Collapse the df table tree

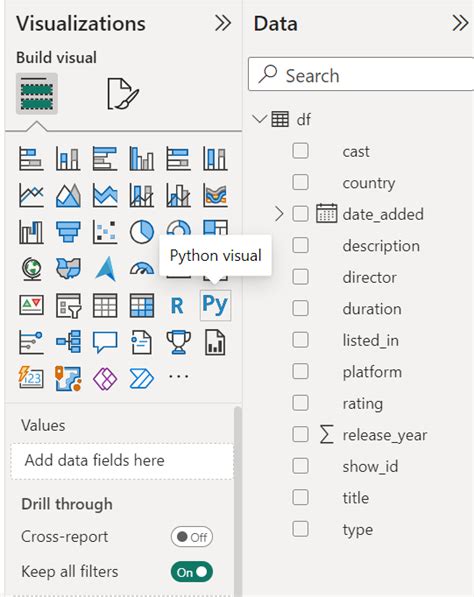coord(260,119)
